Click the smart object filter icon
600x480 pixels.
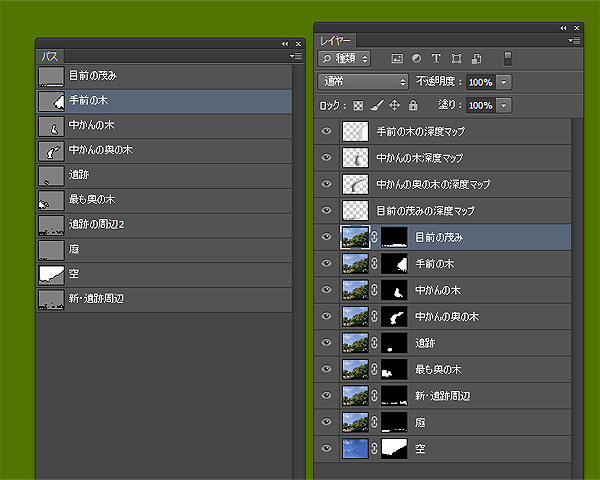[x=476, y=59]
